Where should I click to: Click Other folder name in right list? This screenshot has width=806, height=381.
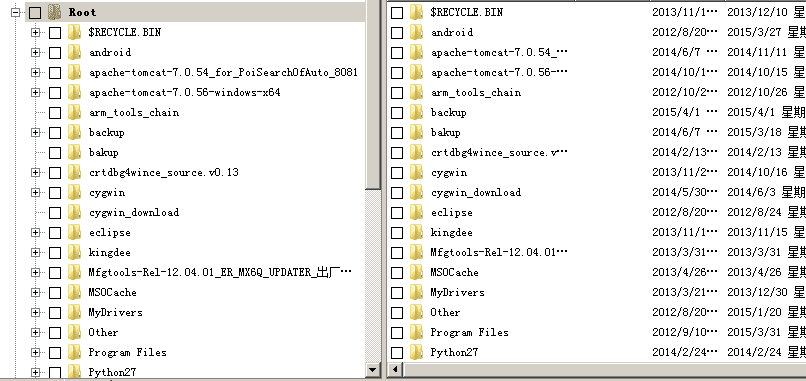(x=445, y=312)
